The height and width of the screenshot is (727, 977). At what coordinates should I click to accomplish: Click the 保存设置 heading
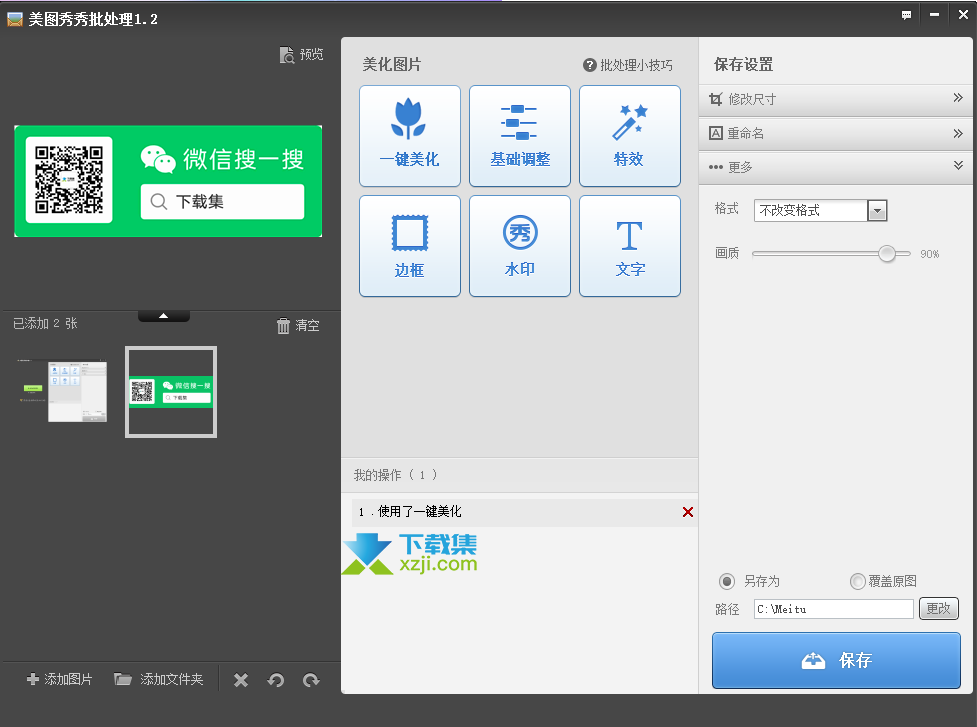743,65
